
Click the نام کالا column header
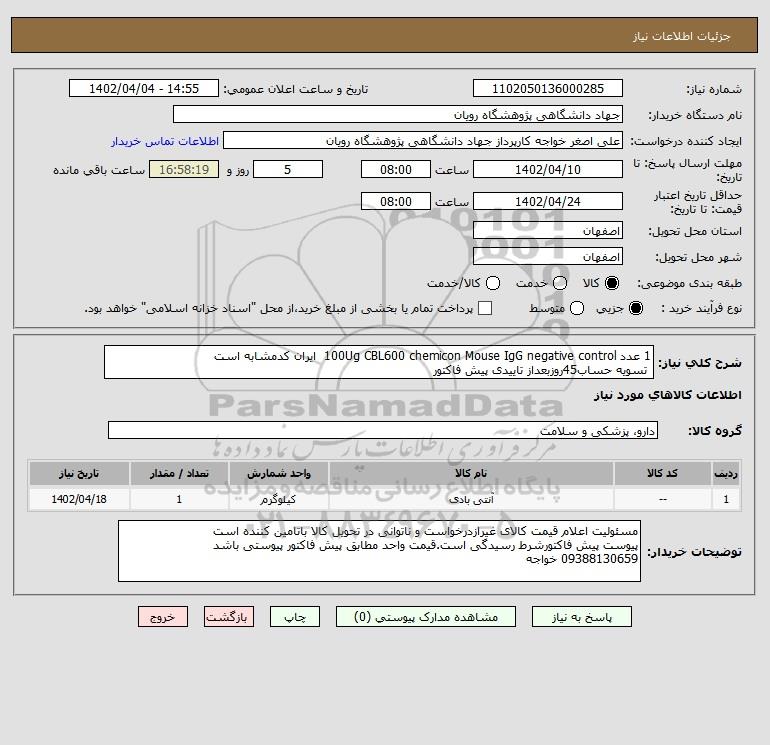(x=471, y=473)
